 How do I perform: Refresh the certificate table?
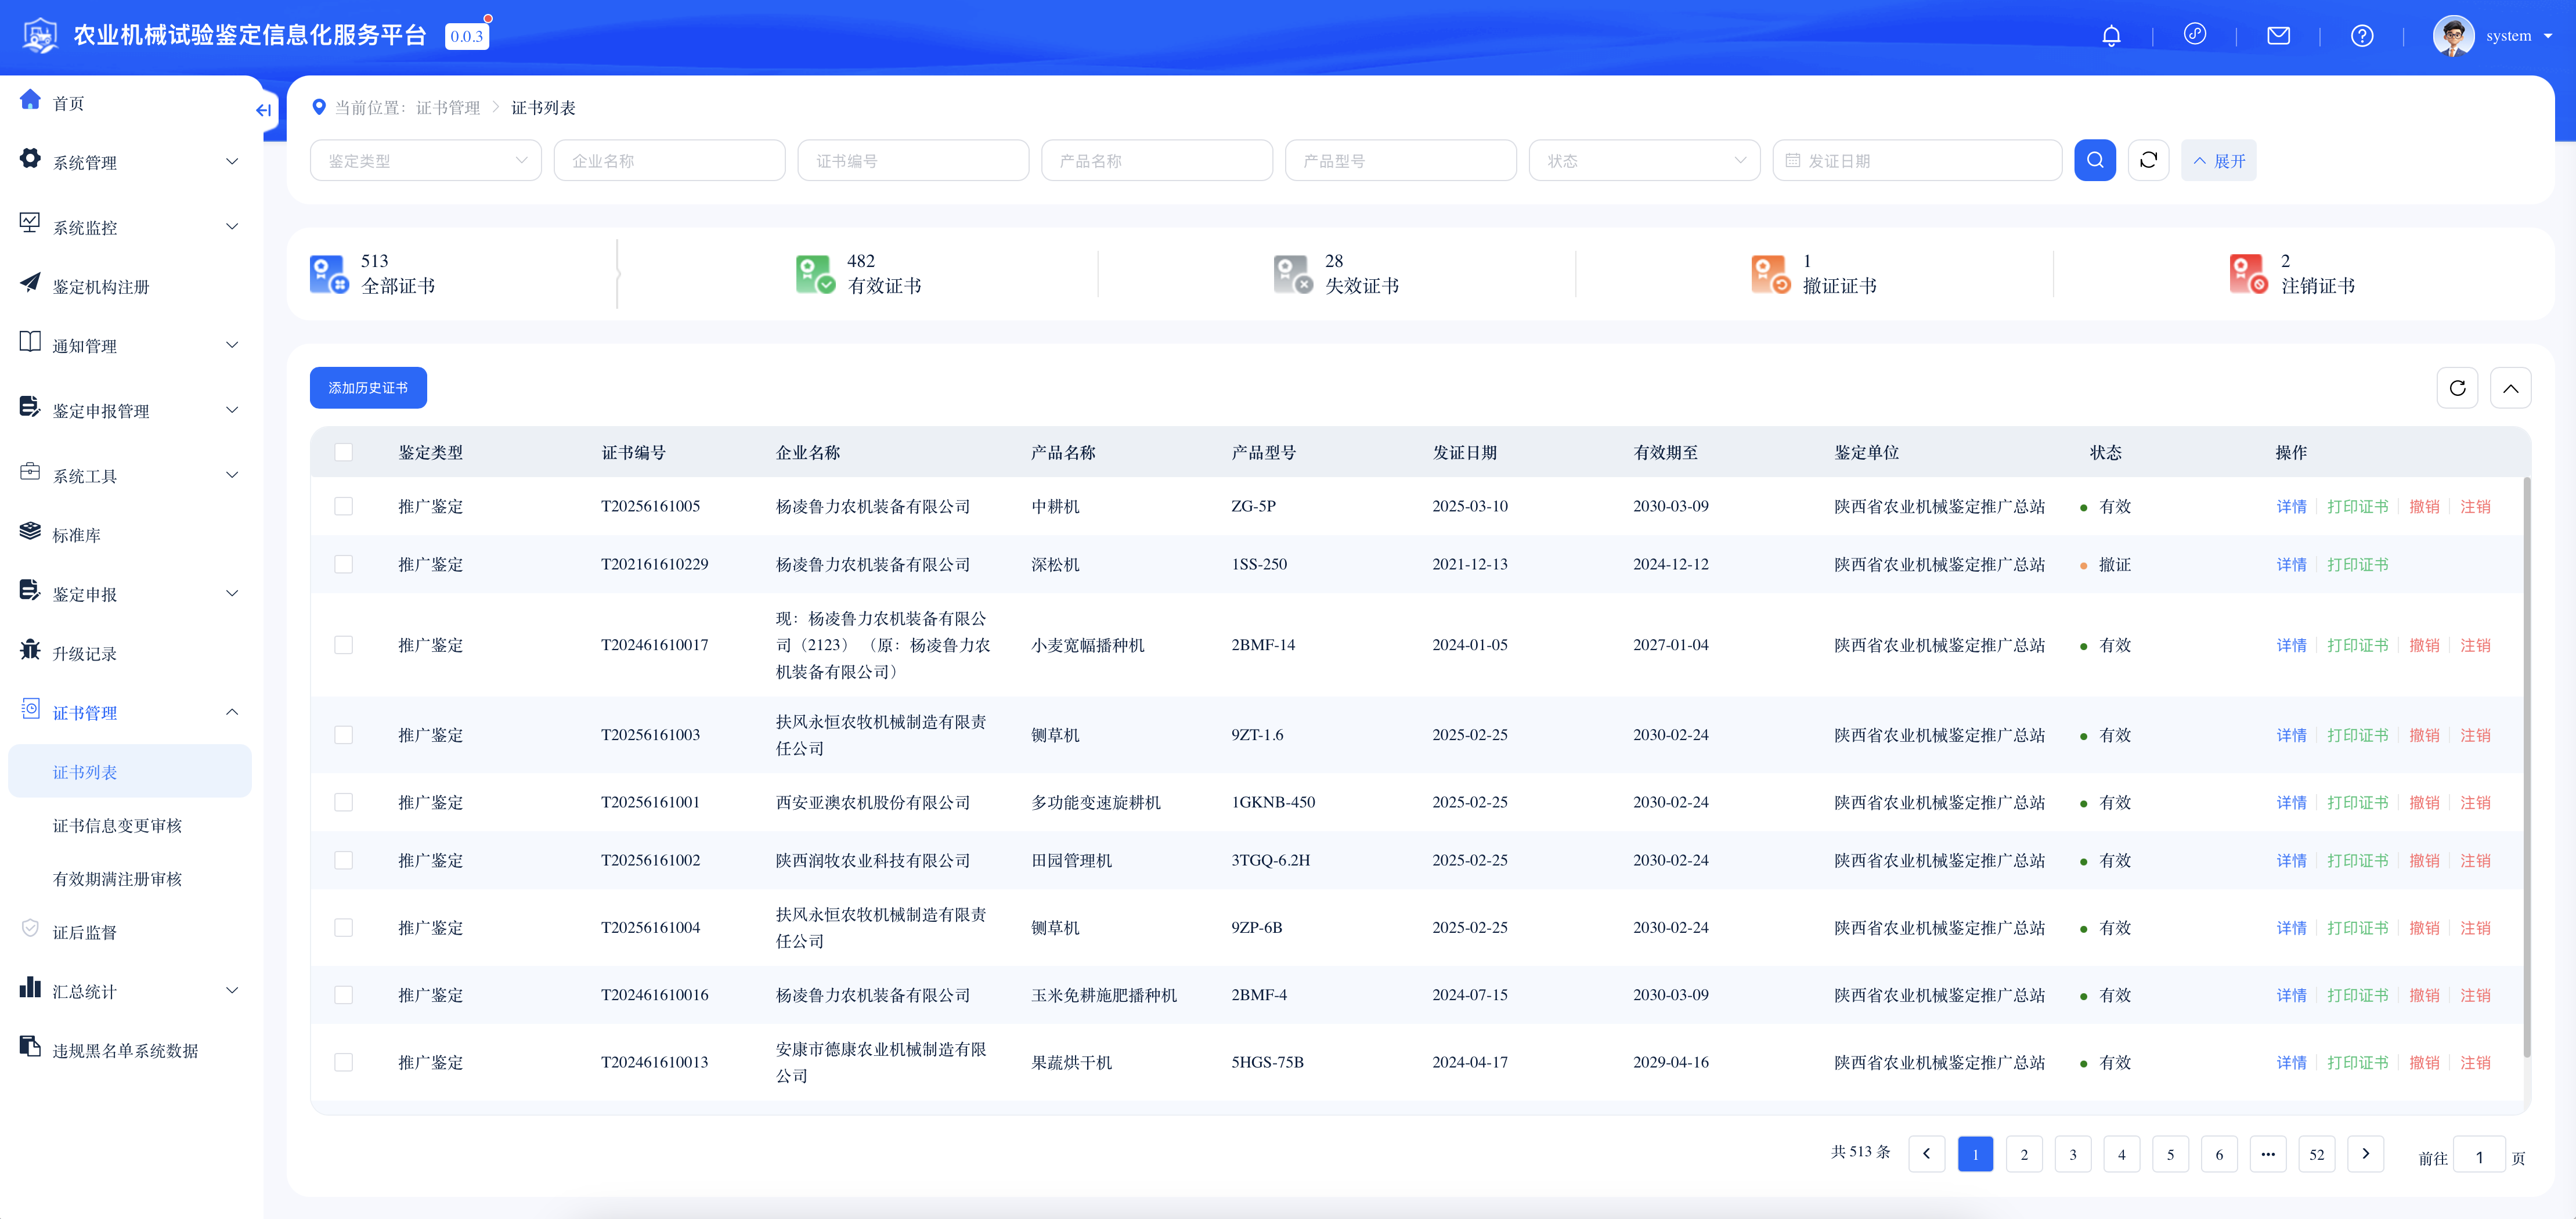2457,388
